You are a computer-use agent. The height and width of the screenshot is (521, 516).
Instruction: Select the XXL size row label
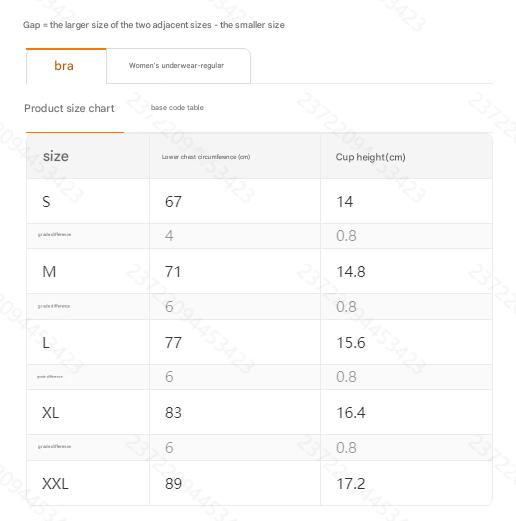click(55, 484)
